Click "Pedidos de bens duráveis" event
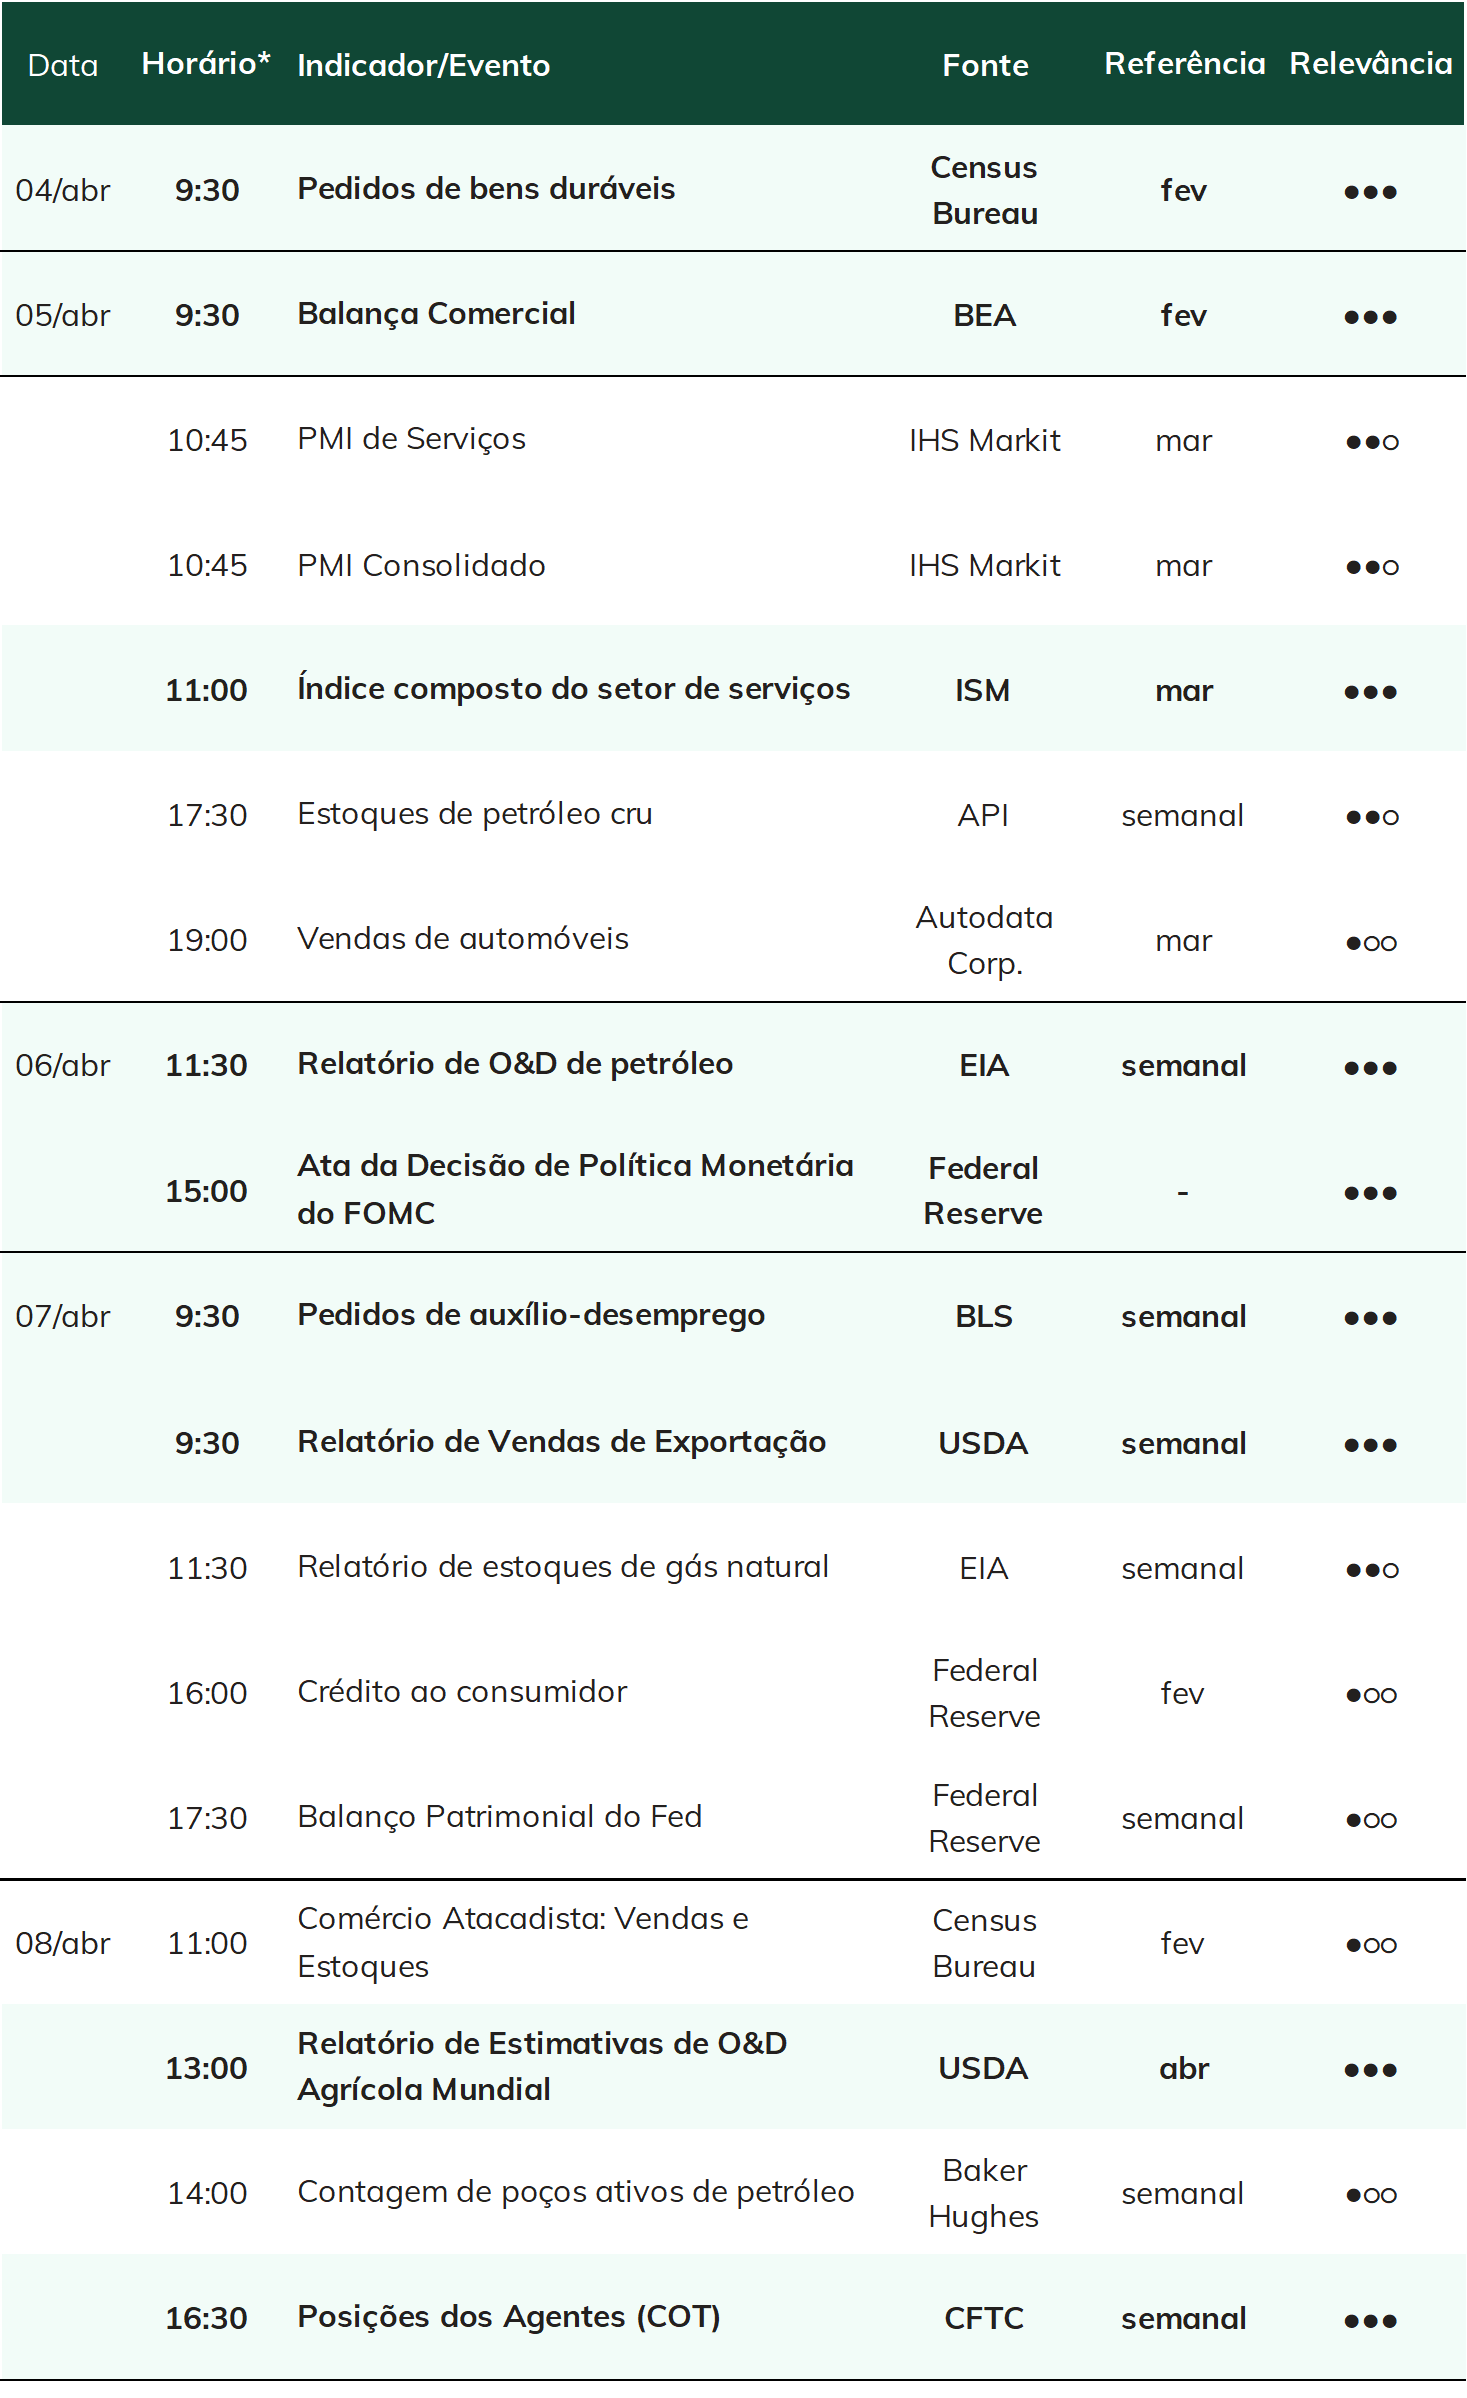The height and width of the screenshot is (2398, 1467). tap(486, 188)
